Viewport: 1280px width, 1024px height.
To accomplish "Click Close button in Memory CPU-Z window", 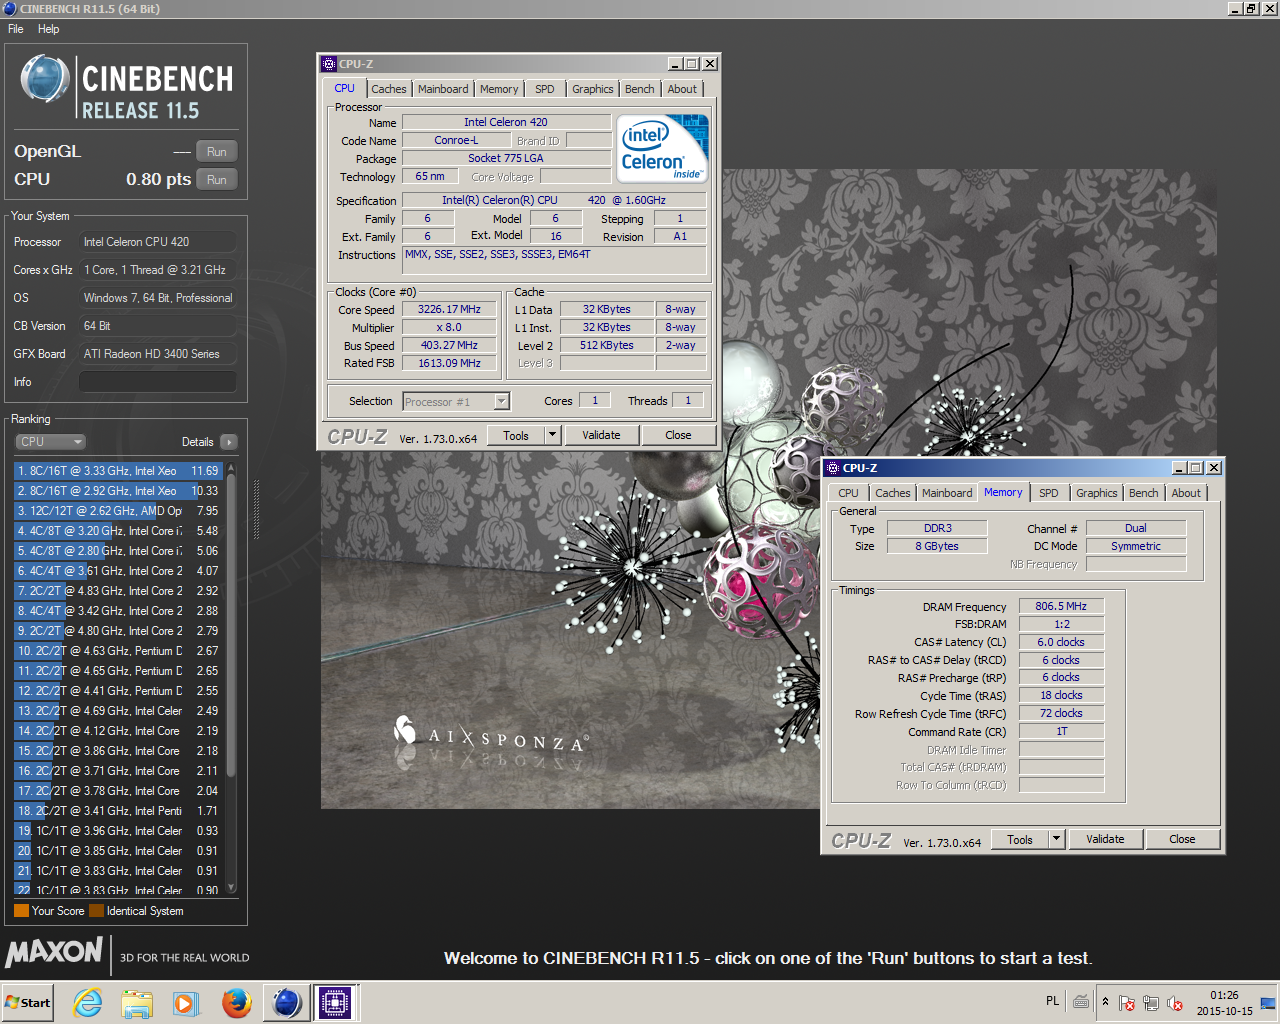I will (1182, 839).
